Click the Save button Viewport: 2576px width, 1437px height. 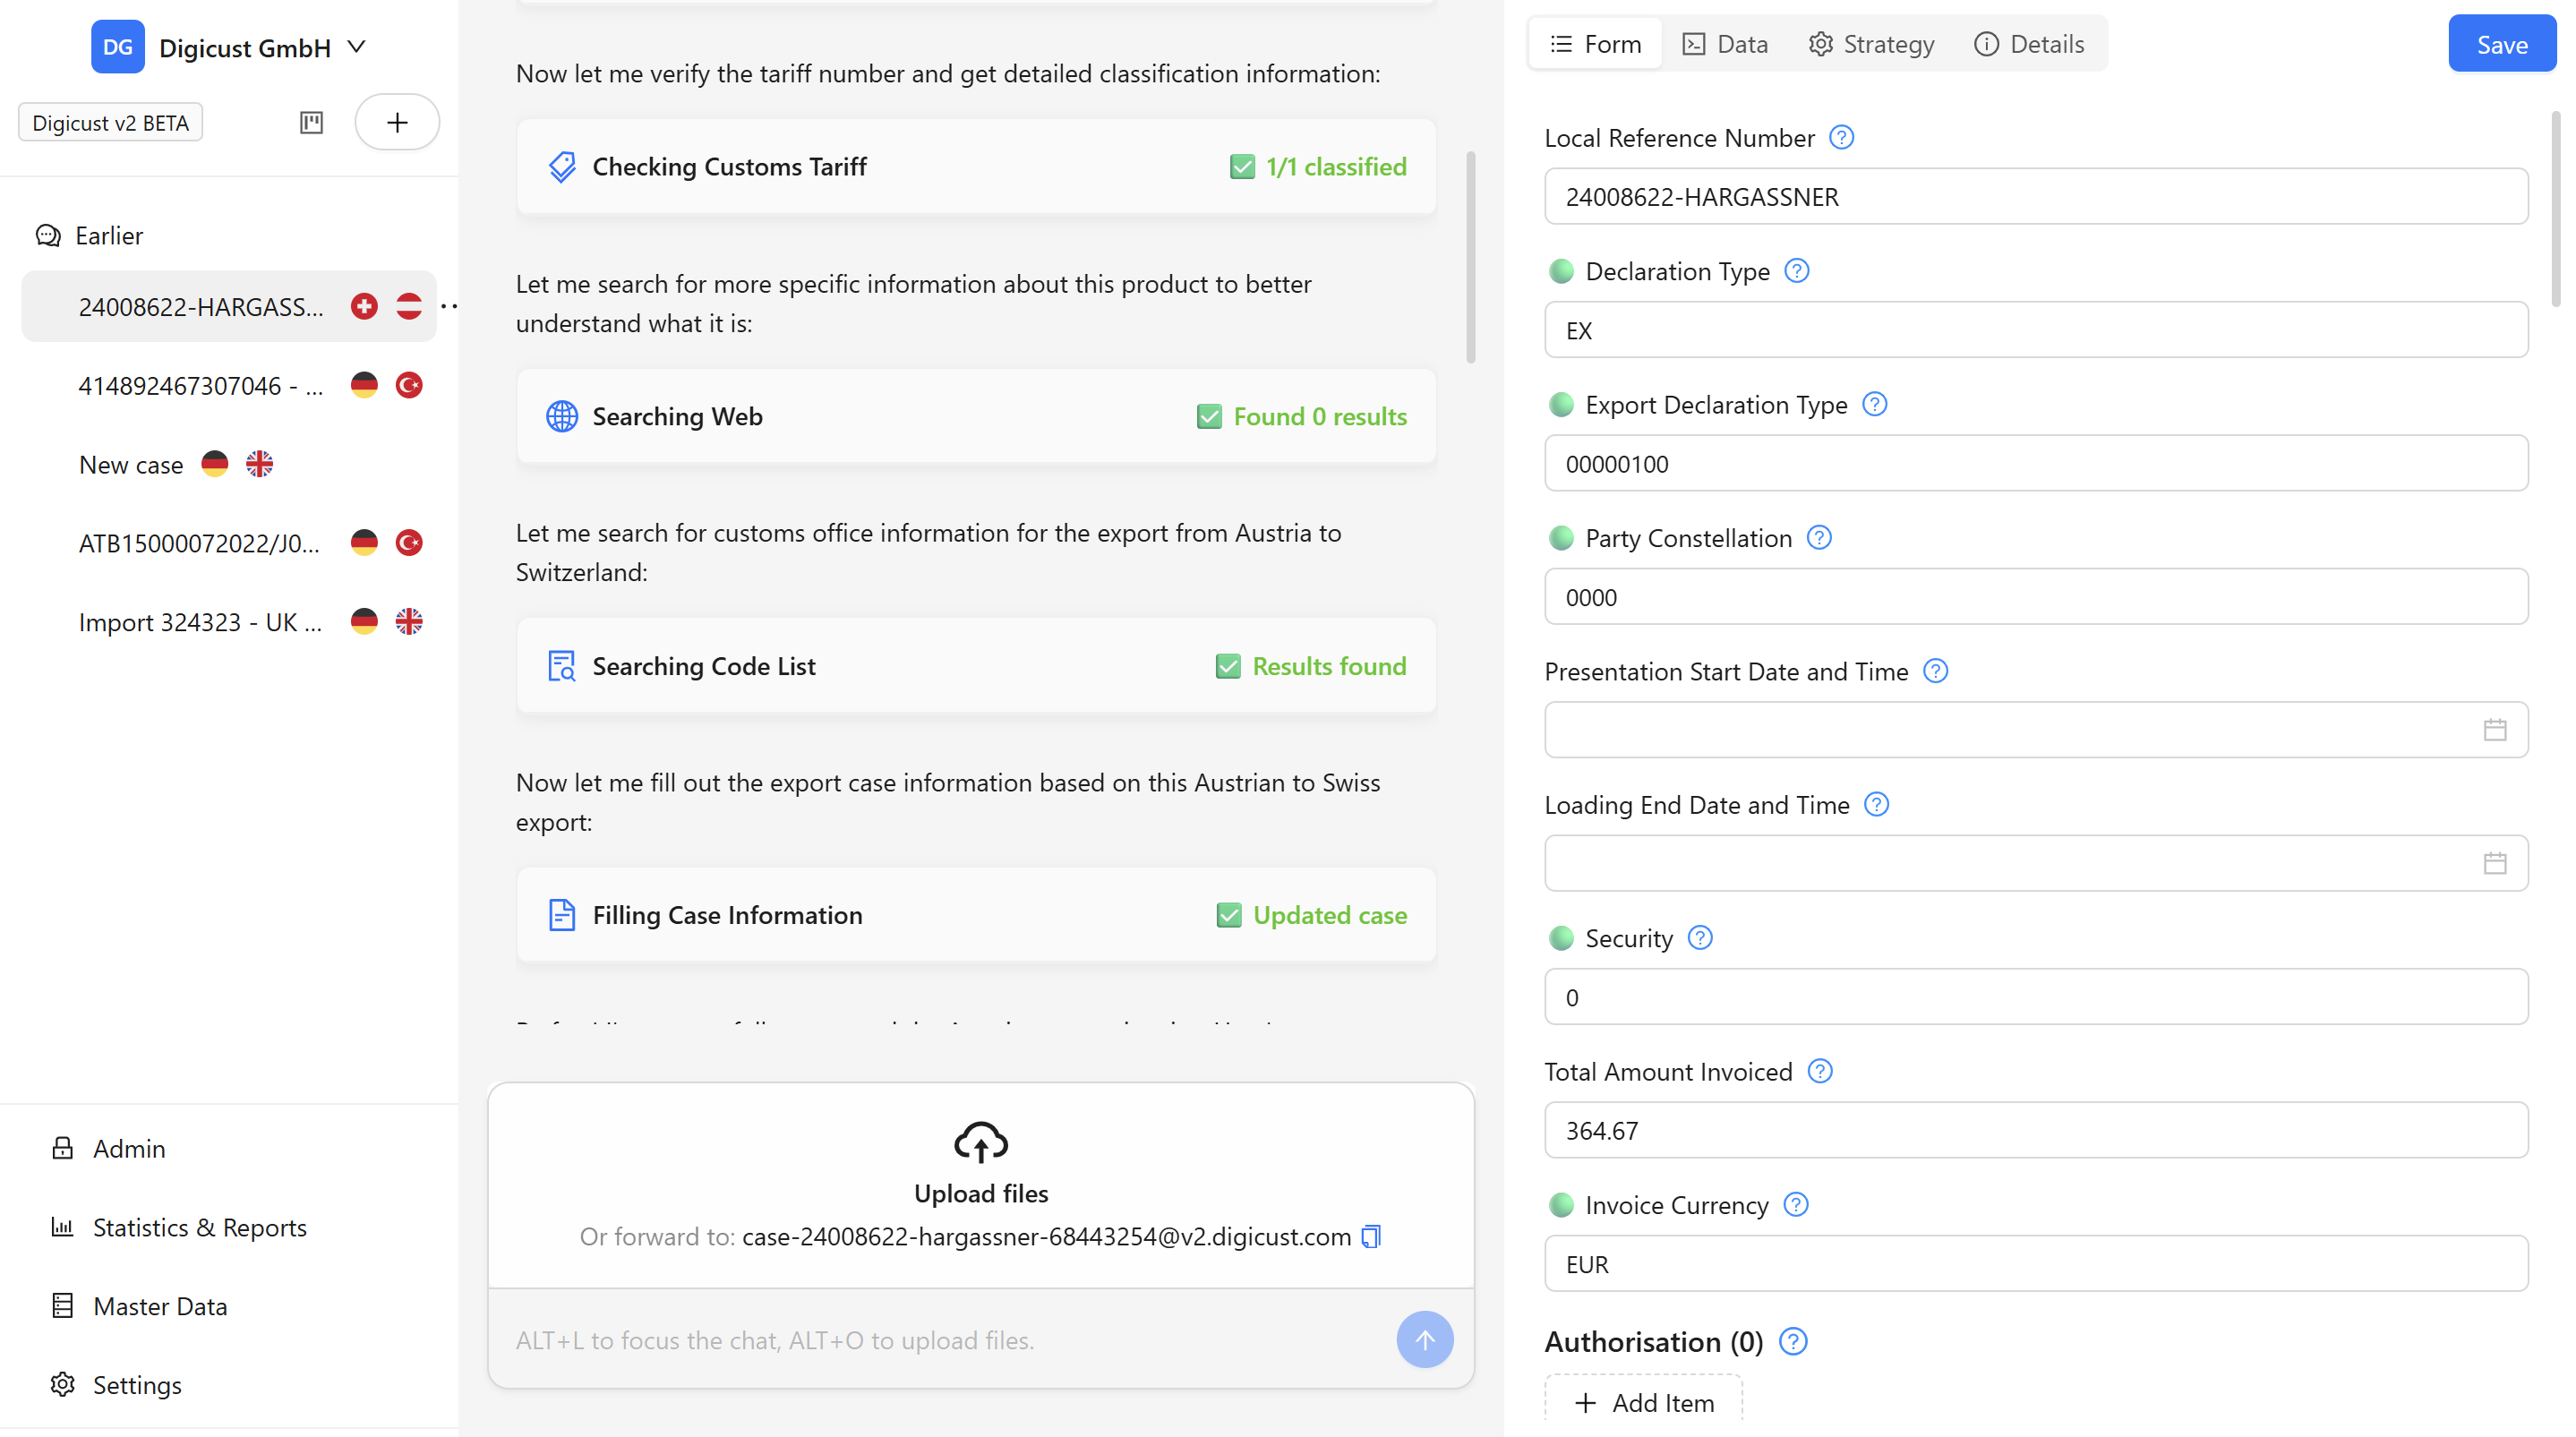pyautogui.click(x=2501, y=44)
